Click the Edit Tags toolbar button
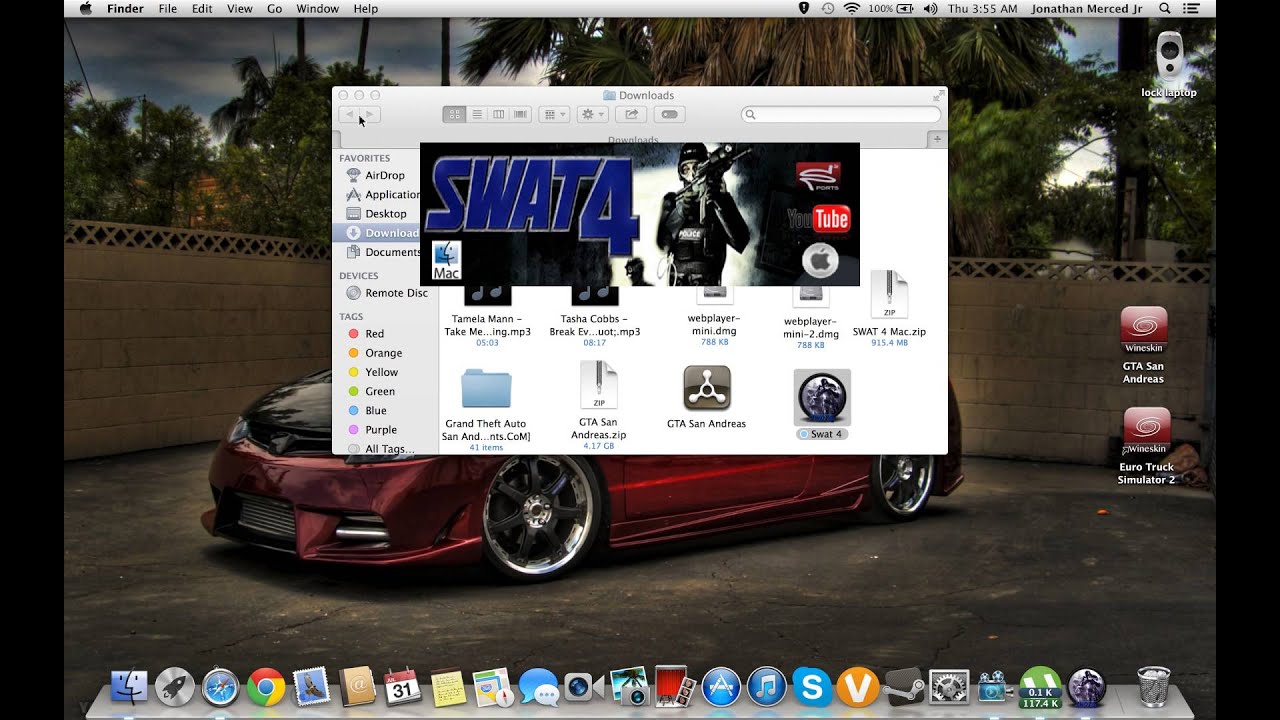Image resolution: width=1280 pixels, height=720 pixels. point(670,115)
